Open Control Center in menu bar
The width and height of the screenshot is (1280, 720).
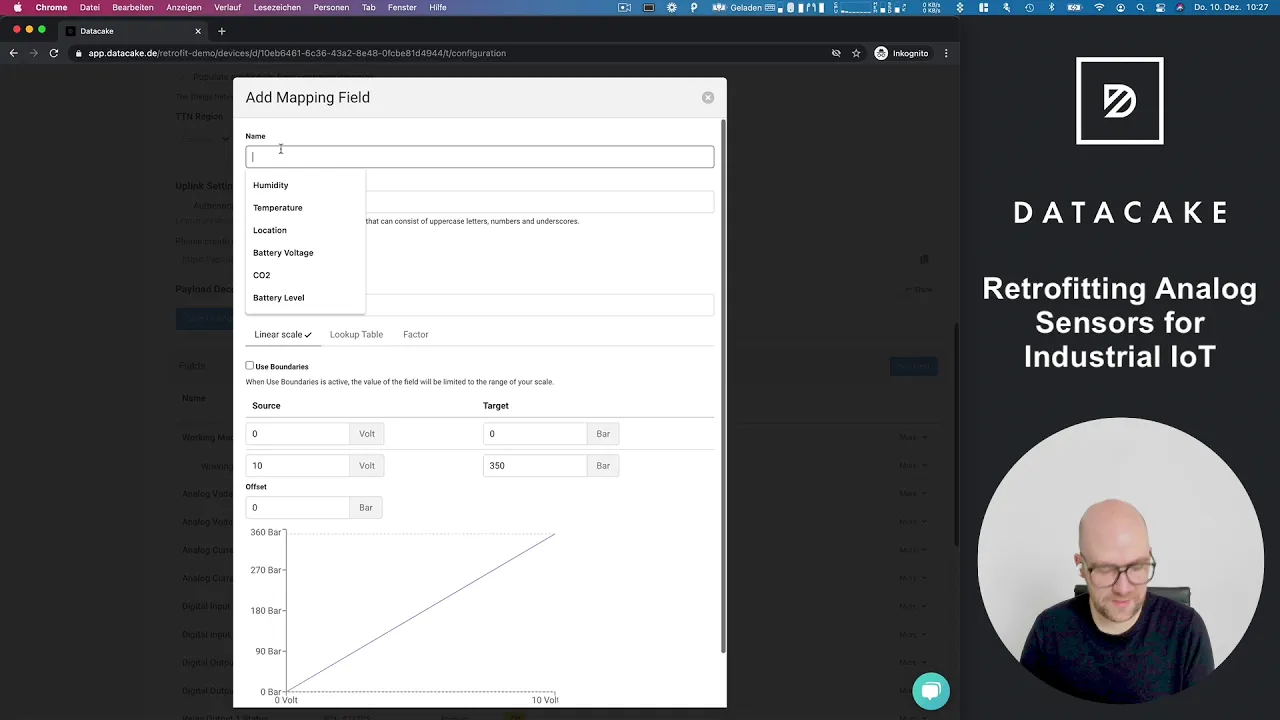1160,7
